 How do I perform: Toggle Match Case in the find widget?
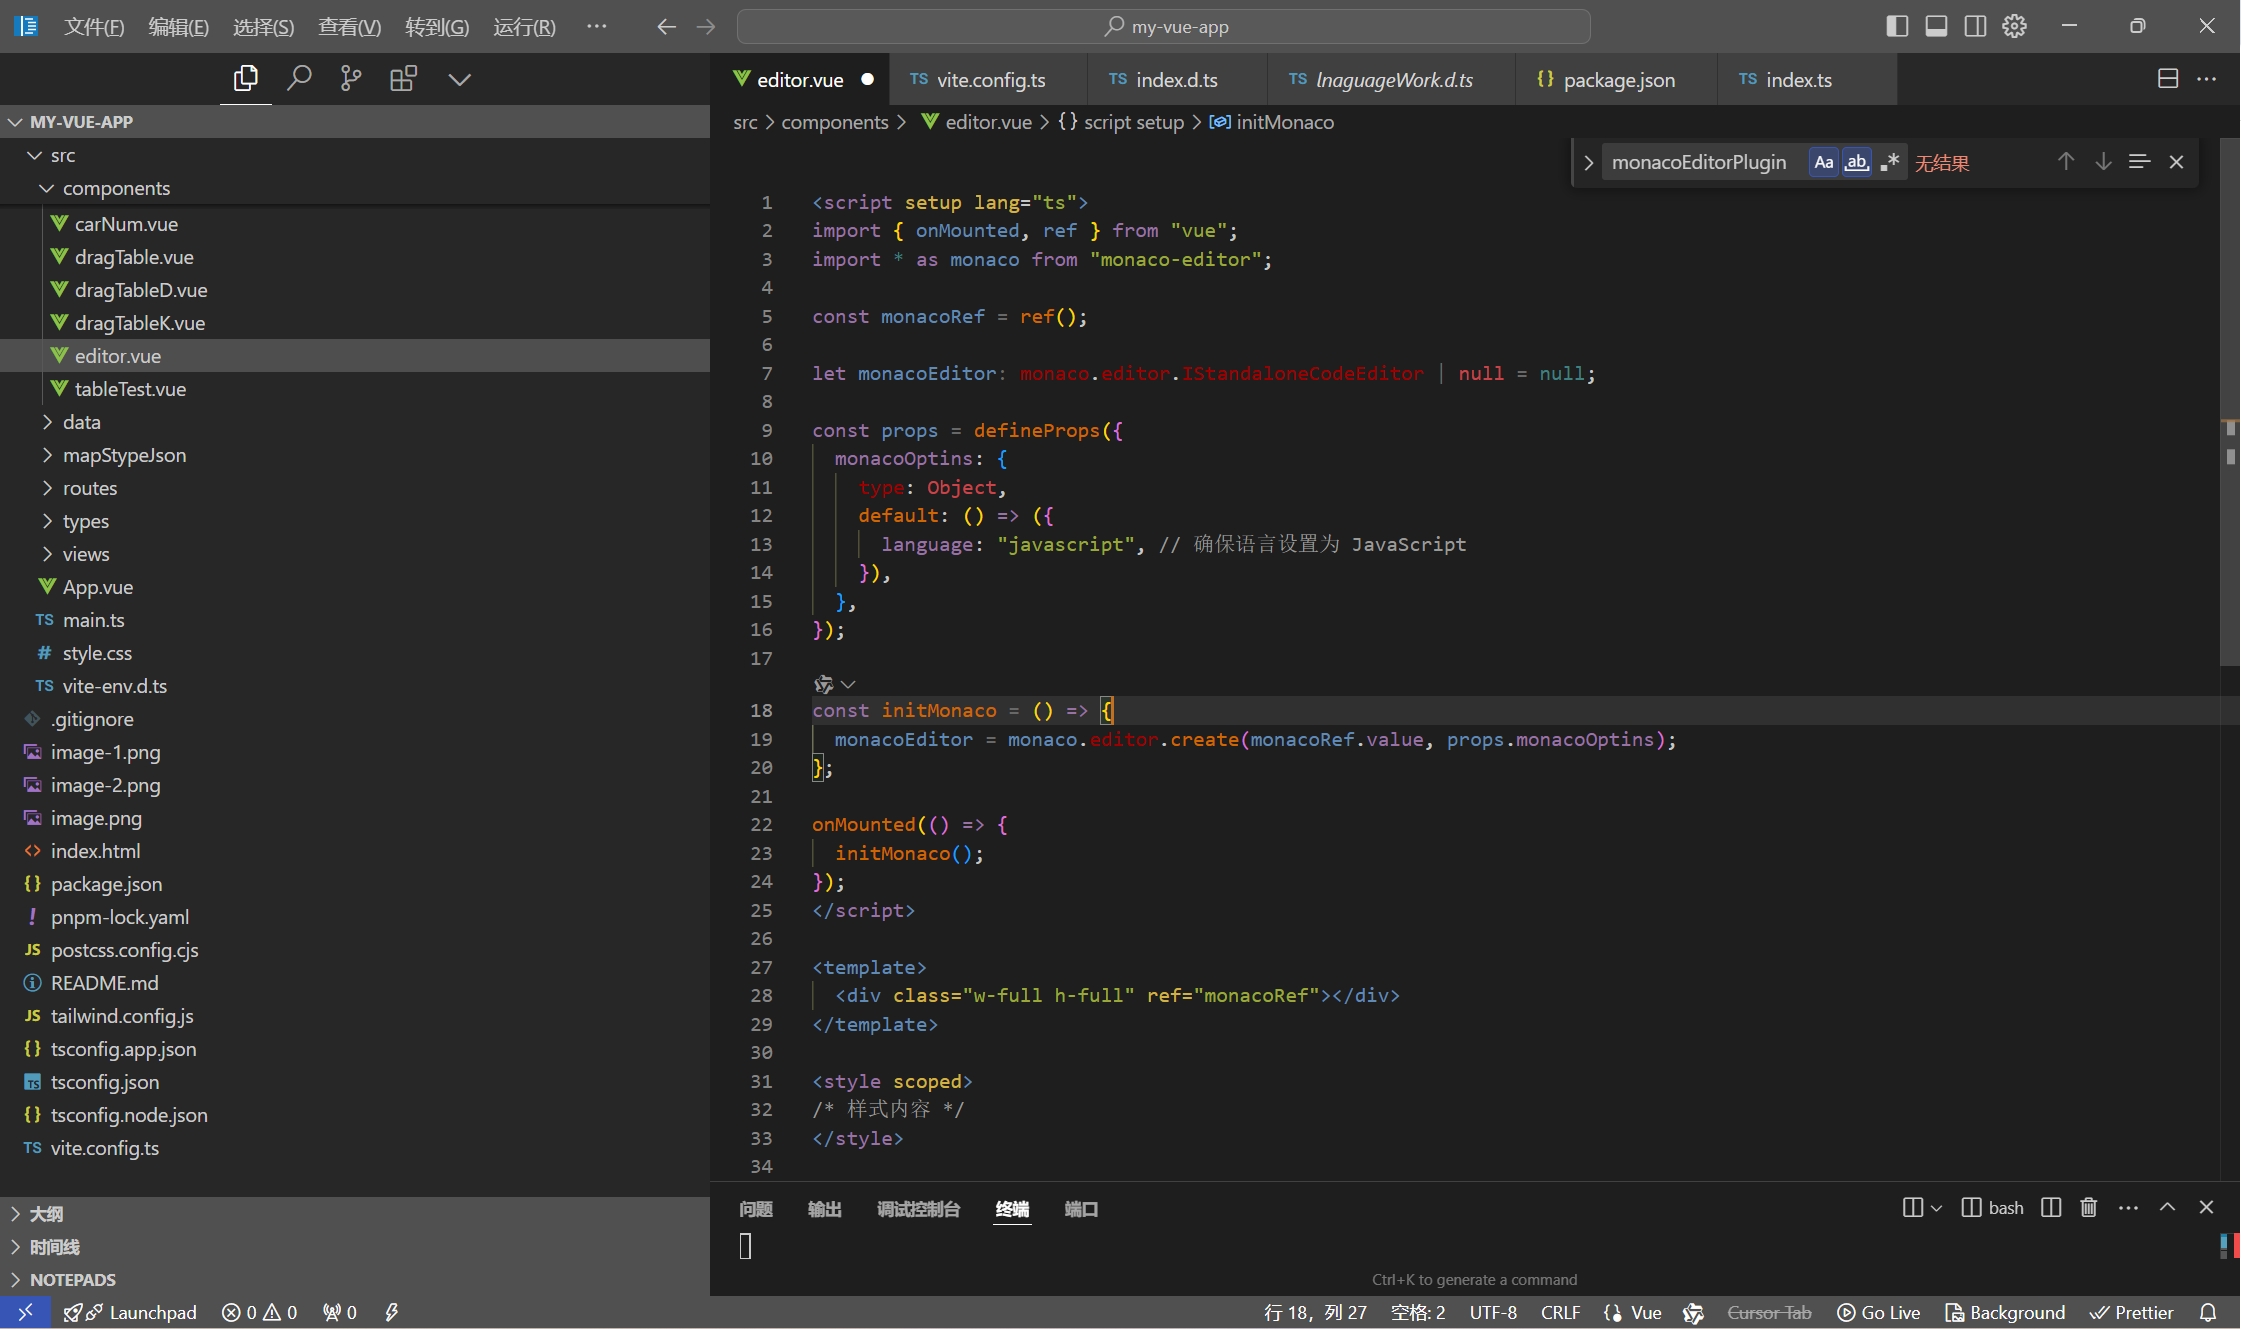tap(1823, 162)
